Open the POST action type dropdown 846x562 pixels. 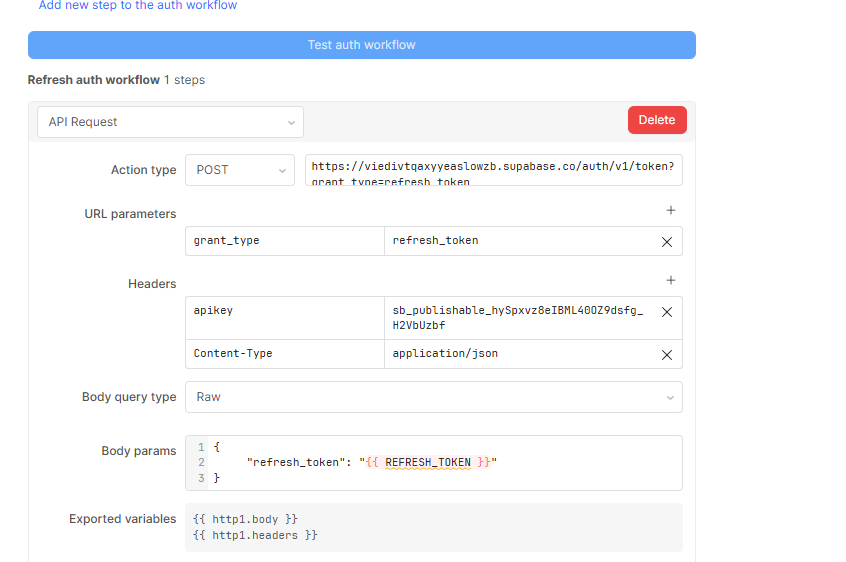[x=240, y=170]
